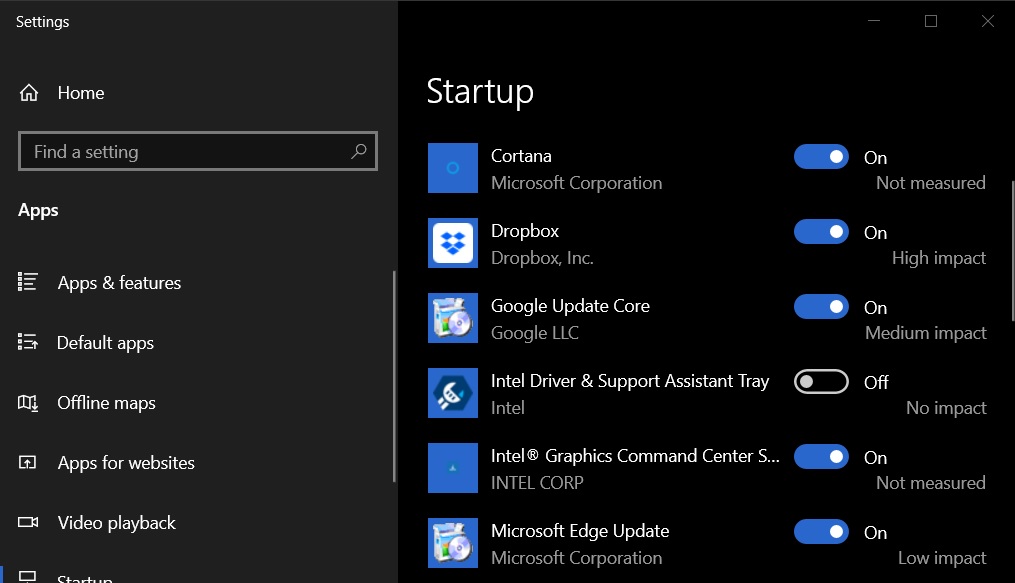The height and width of the screenshot is (583, 1015).
Task: Click the Dropbox app icon
Action: [x=453, y=243]
